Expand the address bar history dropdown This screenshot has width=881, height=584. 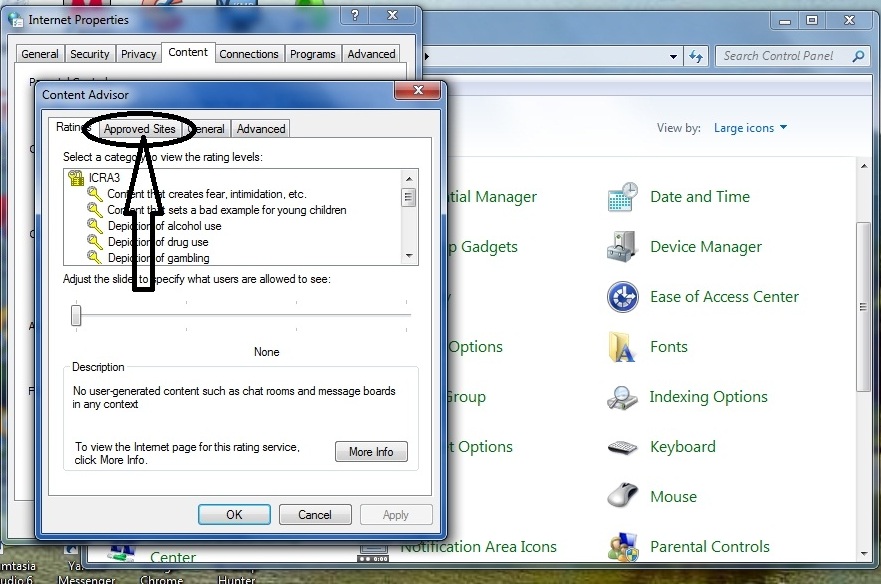[x=673, y=56]
